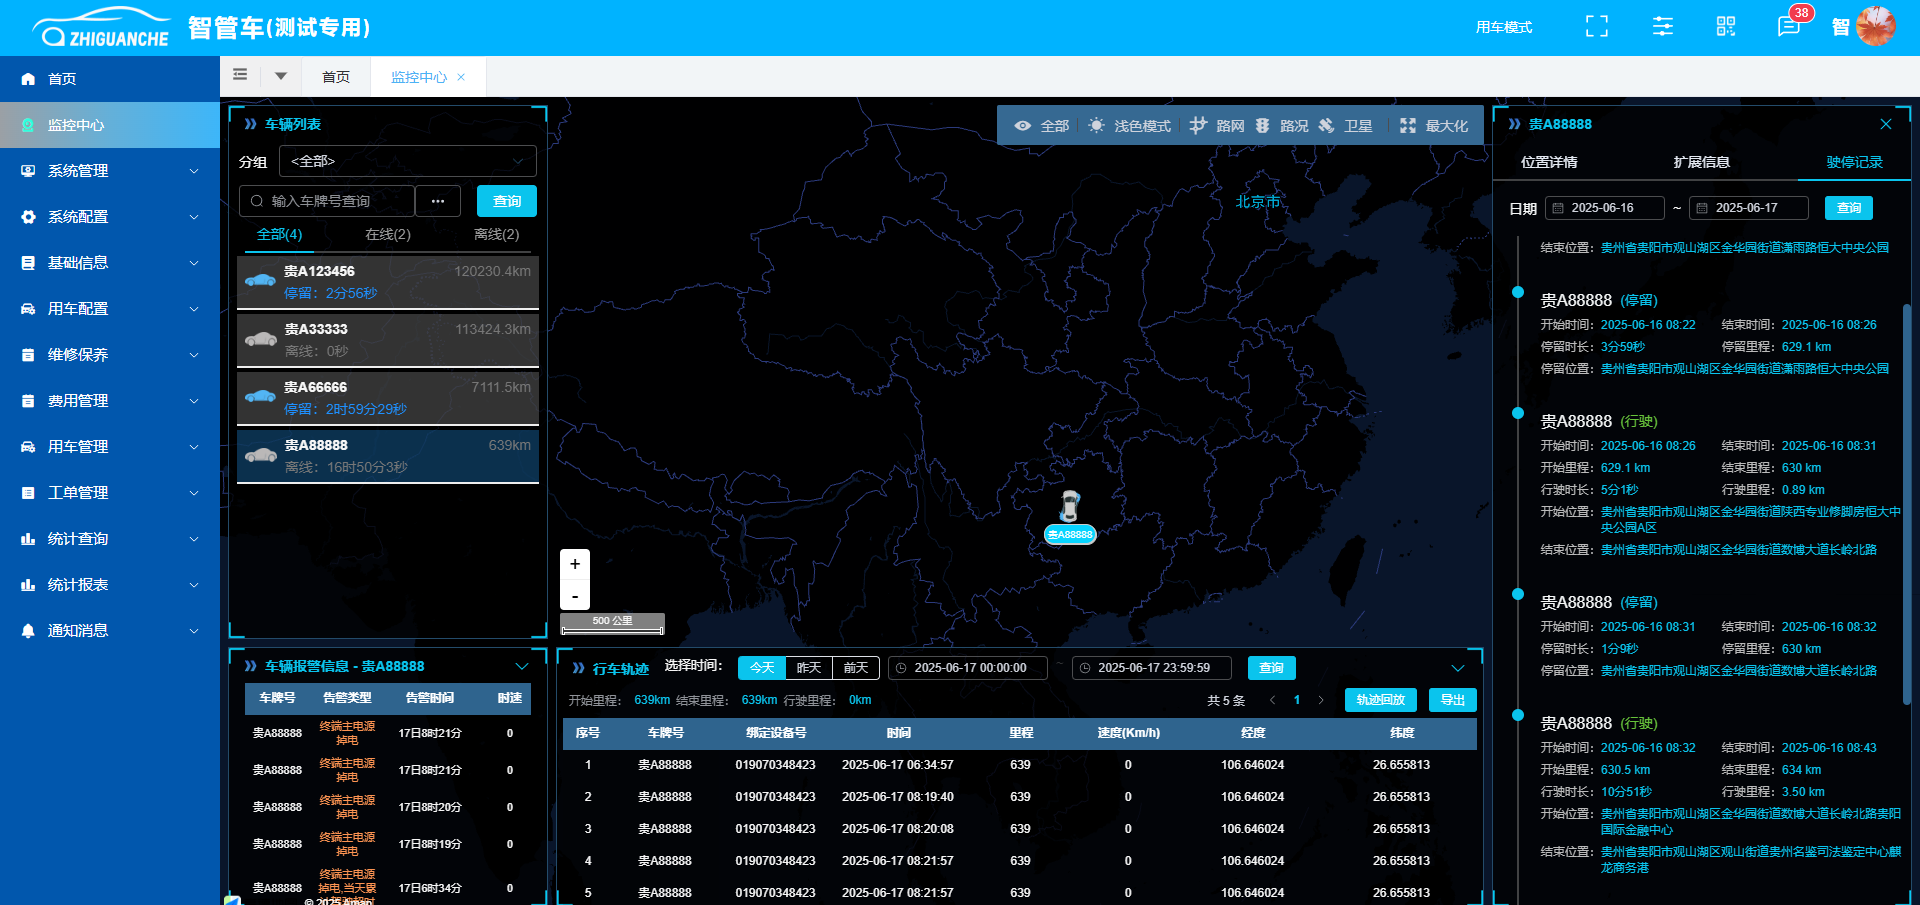Open the messages icon with 38 badge
Viewport: 1920px width, 905px height.
point(1788,27)
